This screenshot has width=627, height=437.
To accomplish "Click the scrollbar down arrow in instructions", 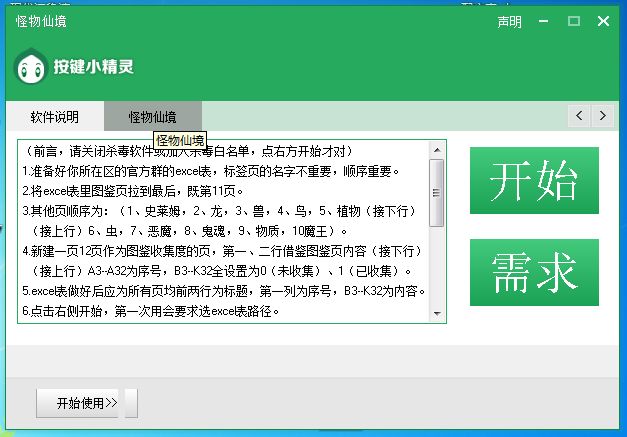I will (x=437, y=313).
